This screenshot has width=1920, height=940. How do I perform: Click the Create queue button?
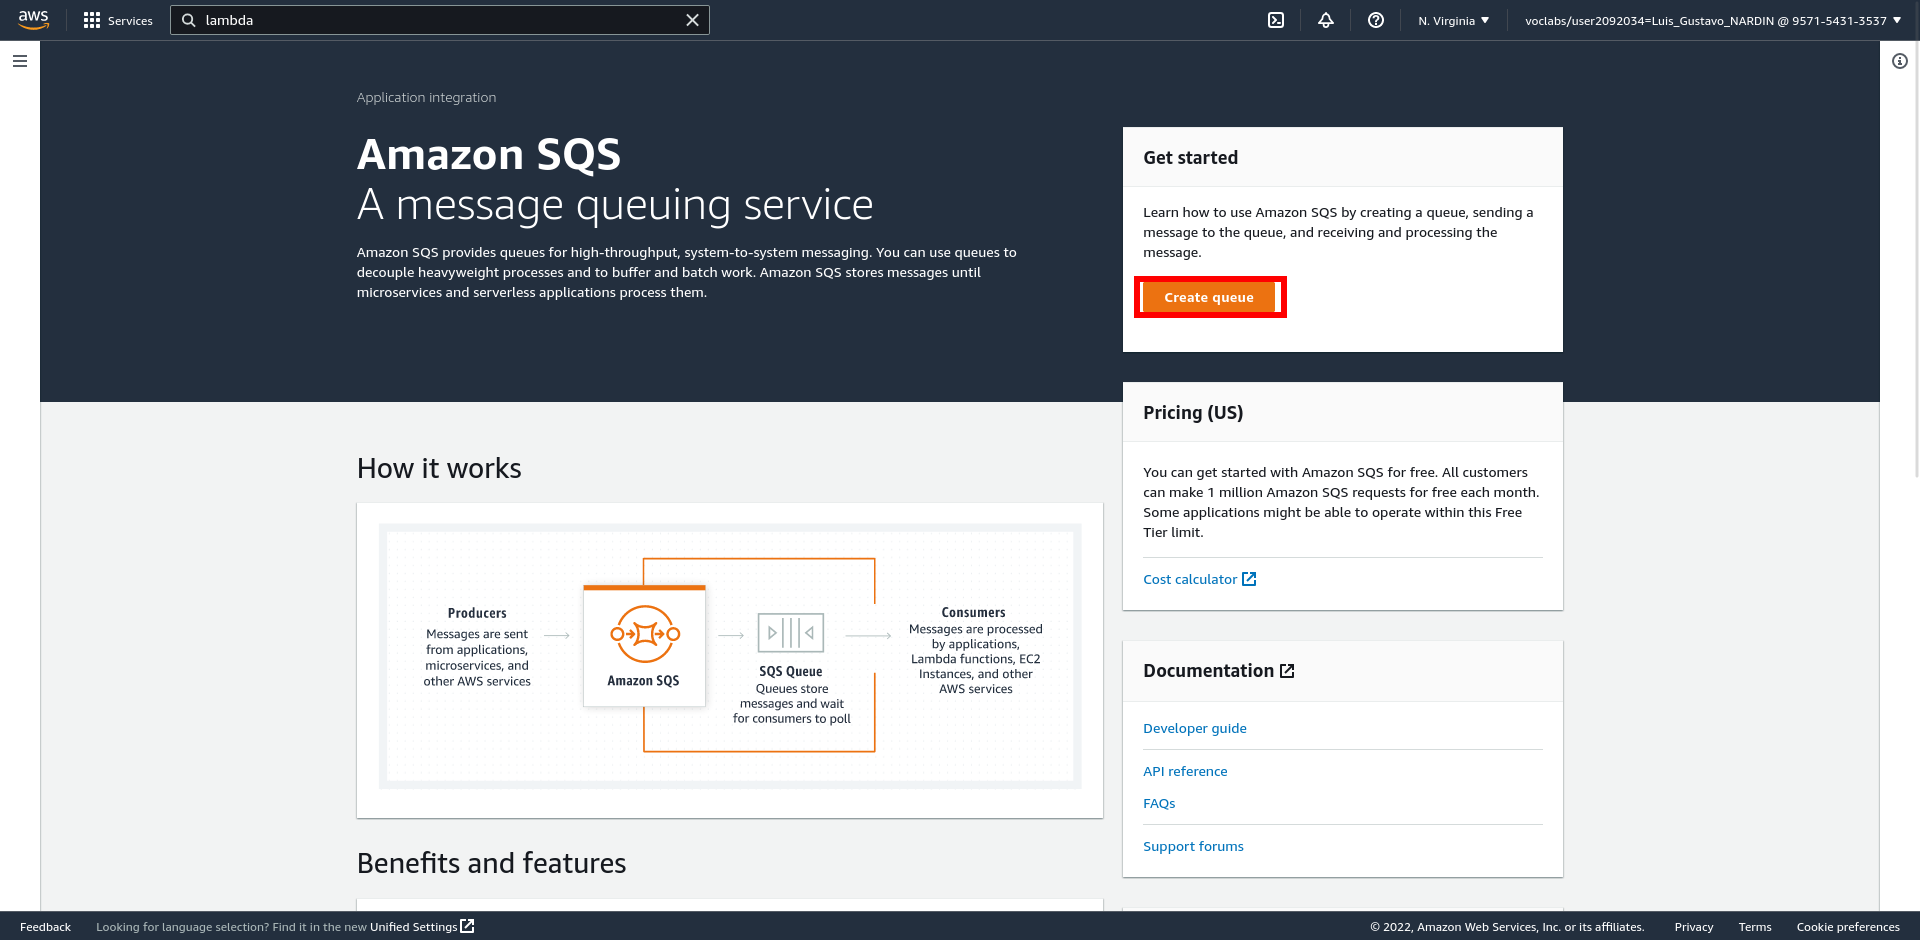point(1208,297)
